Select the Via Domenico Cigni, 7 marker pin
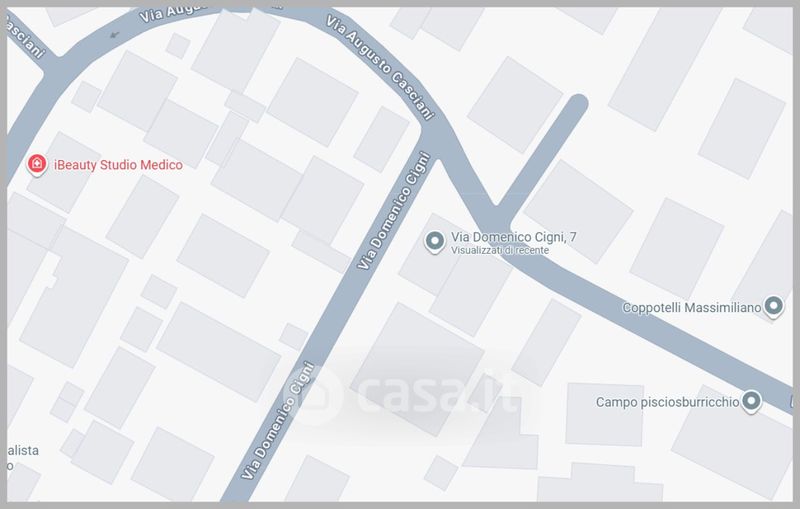Viewport: 800px width, 509px height. click(x=435, y=241)
